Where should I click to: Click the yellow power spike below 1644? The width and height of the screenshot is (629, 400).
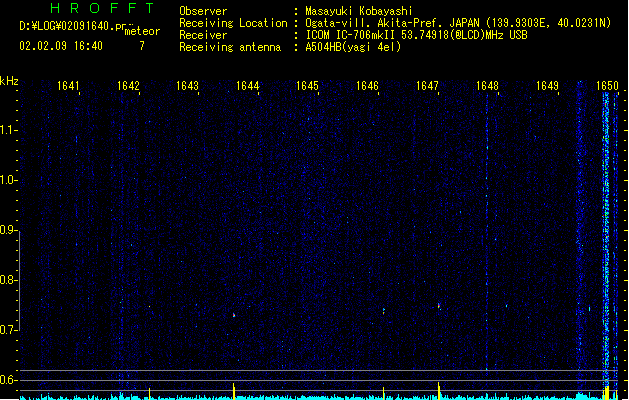pos(234,391)
